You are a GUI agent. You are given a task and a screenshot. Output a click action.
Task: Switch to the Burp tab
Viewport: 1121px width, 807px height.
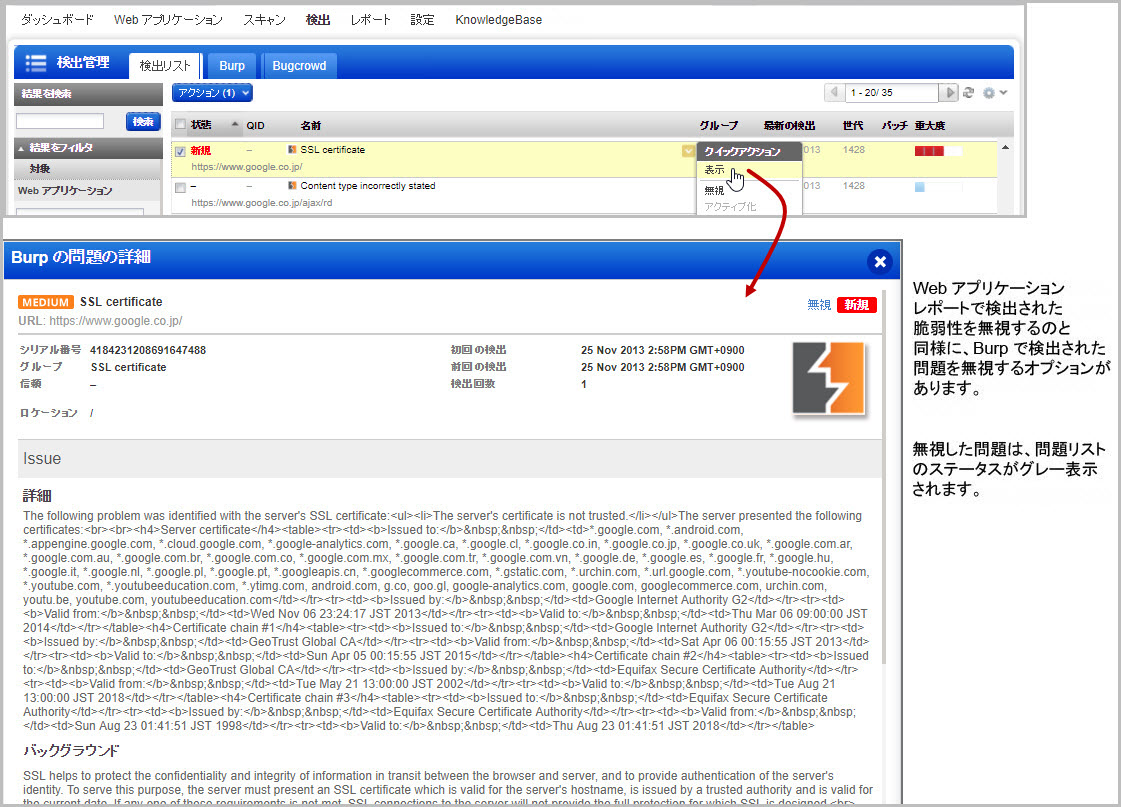pos(232,66)
